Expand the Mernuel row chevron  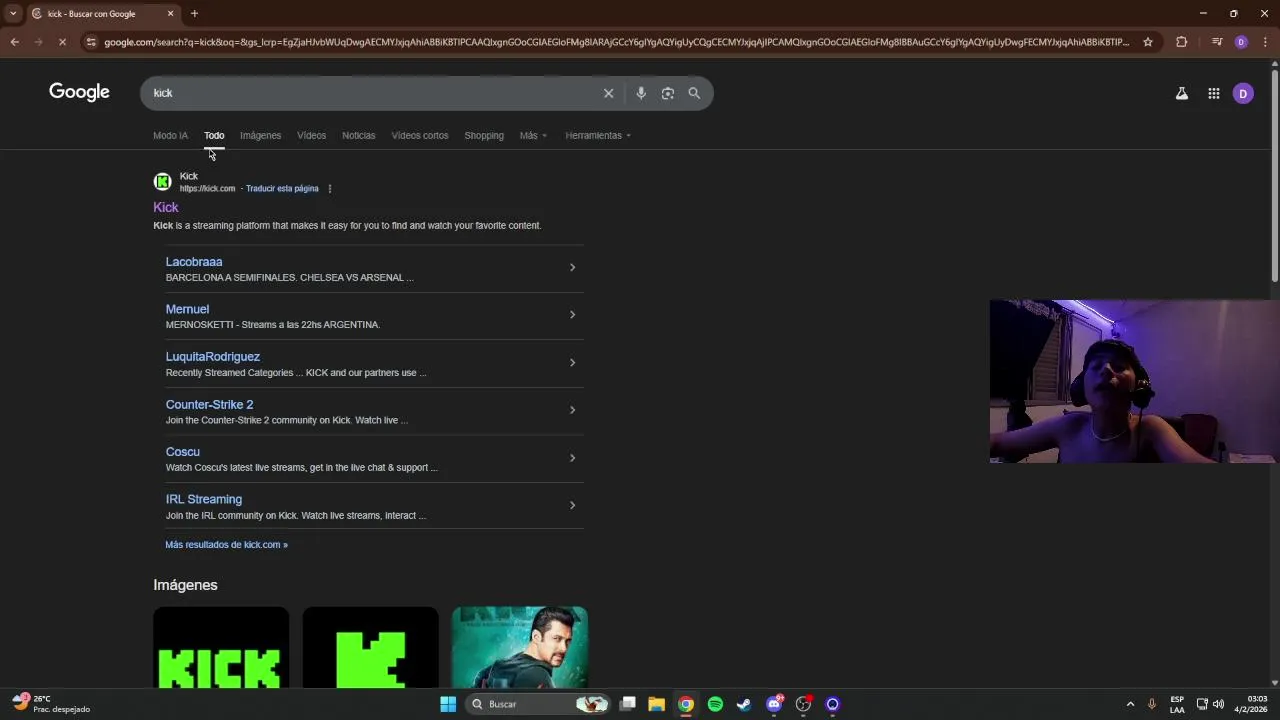click(572, 315)
